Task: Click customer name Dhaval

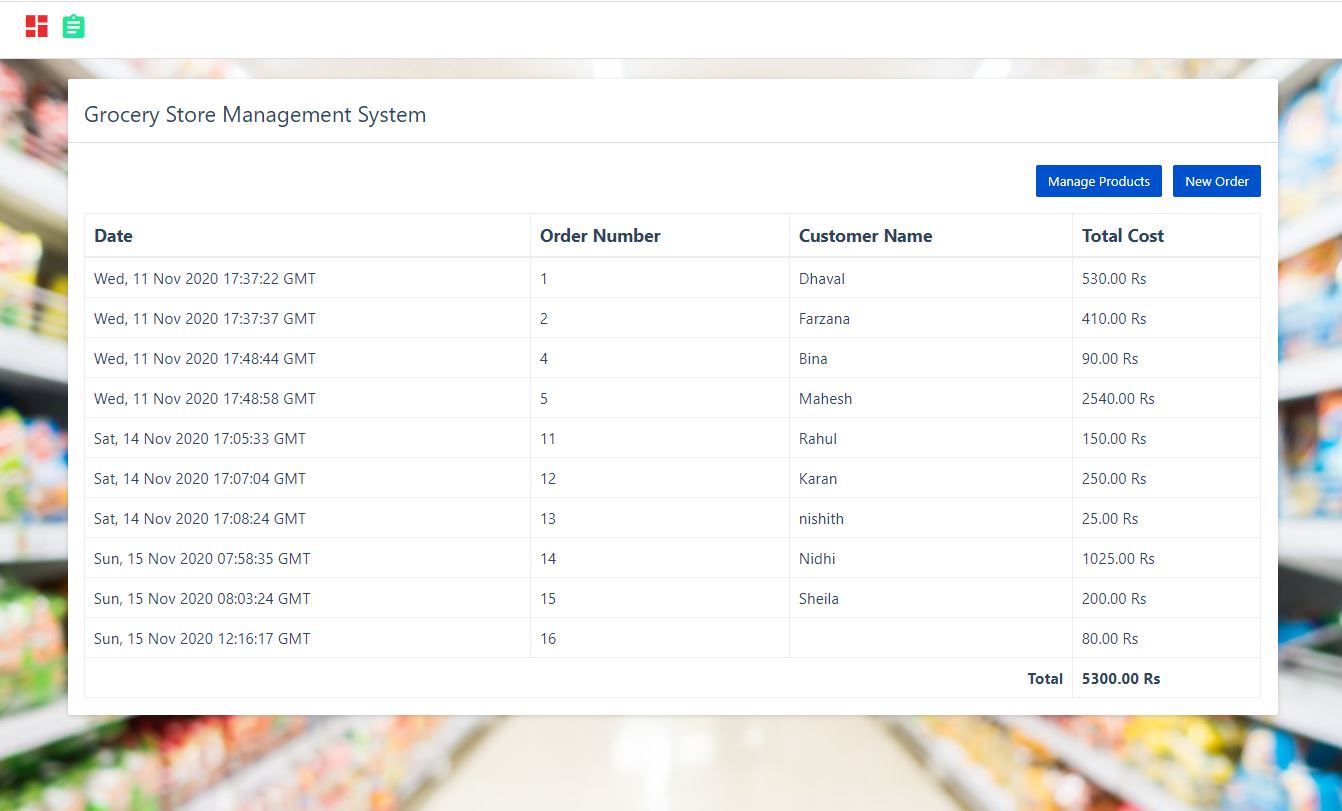Action: click(x=822, y=279)
